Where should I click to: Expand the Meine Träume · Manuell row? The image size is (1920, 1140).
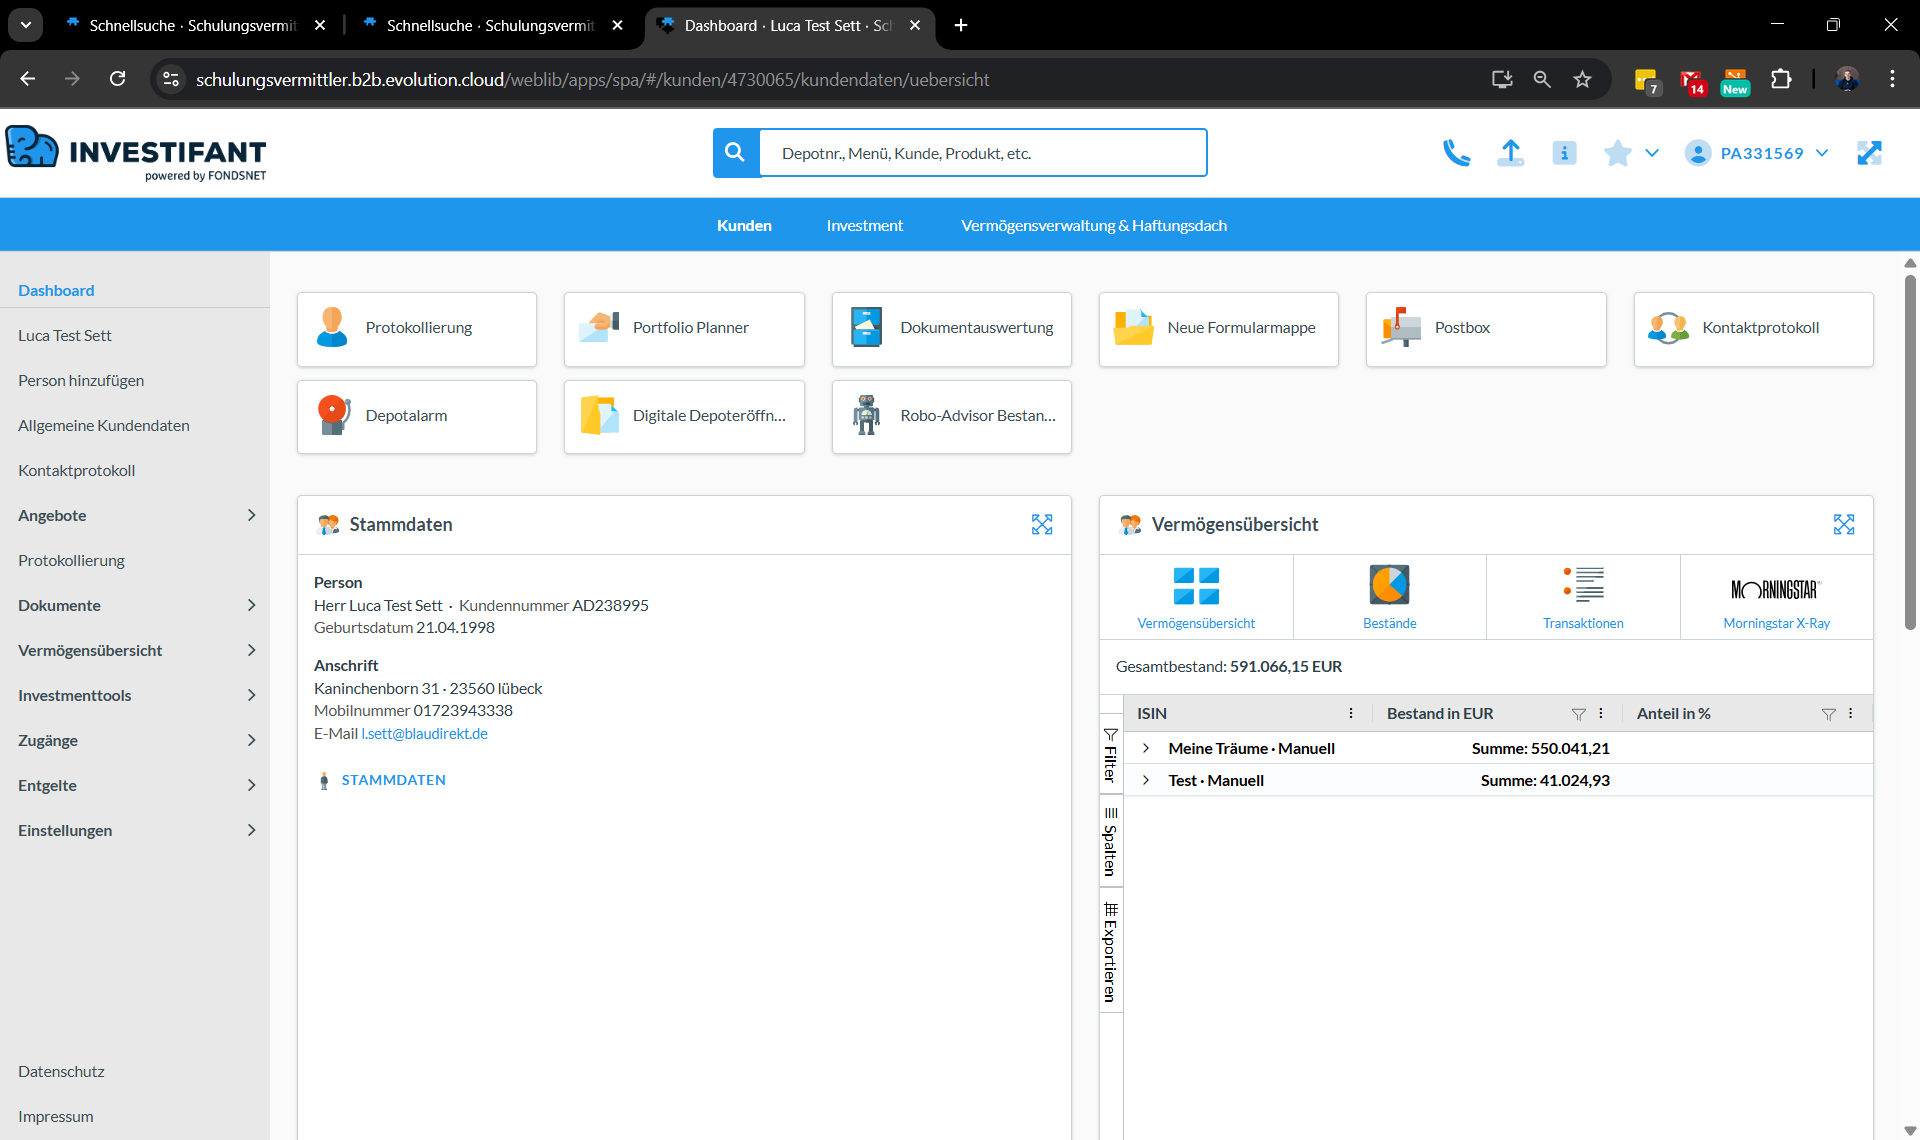[1146, 748]
